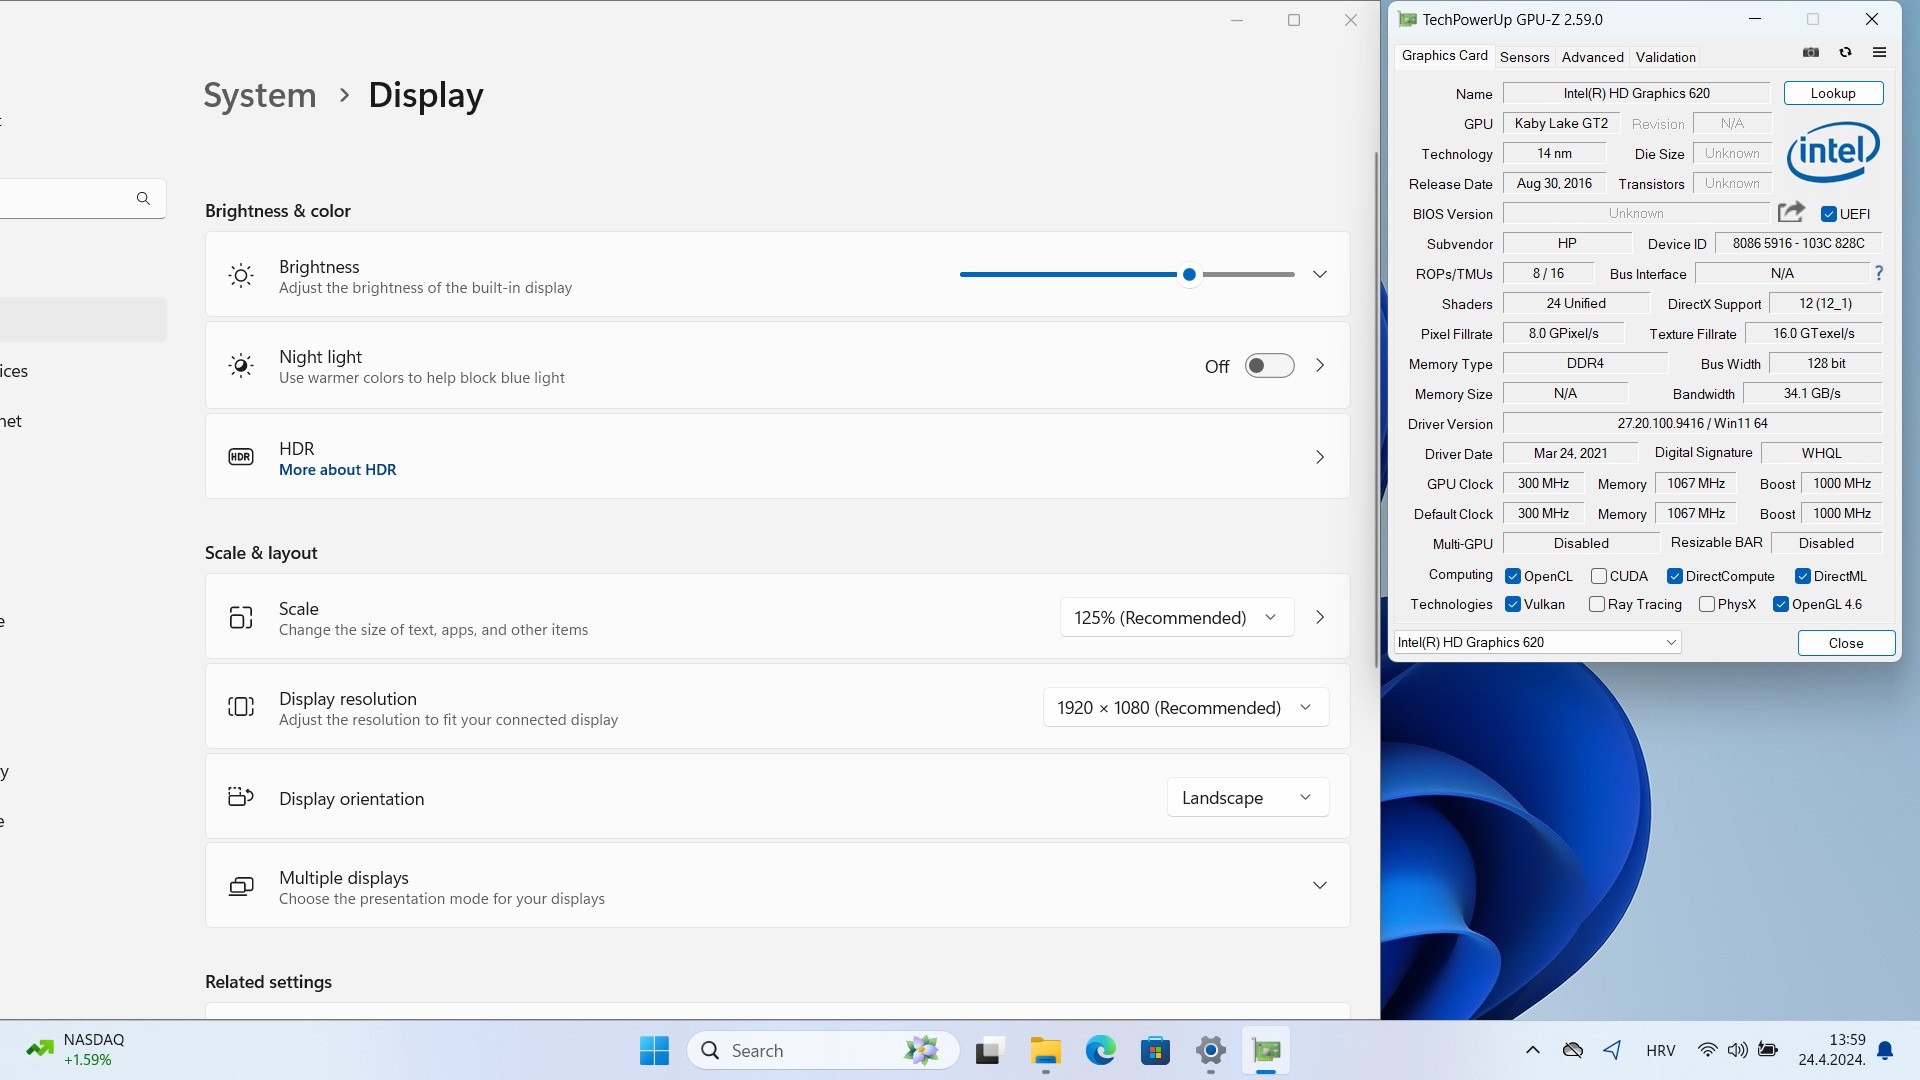The image size is (1920, 1080).
Task: Click the Settings window scrollbar
Action: (1376, 410)
